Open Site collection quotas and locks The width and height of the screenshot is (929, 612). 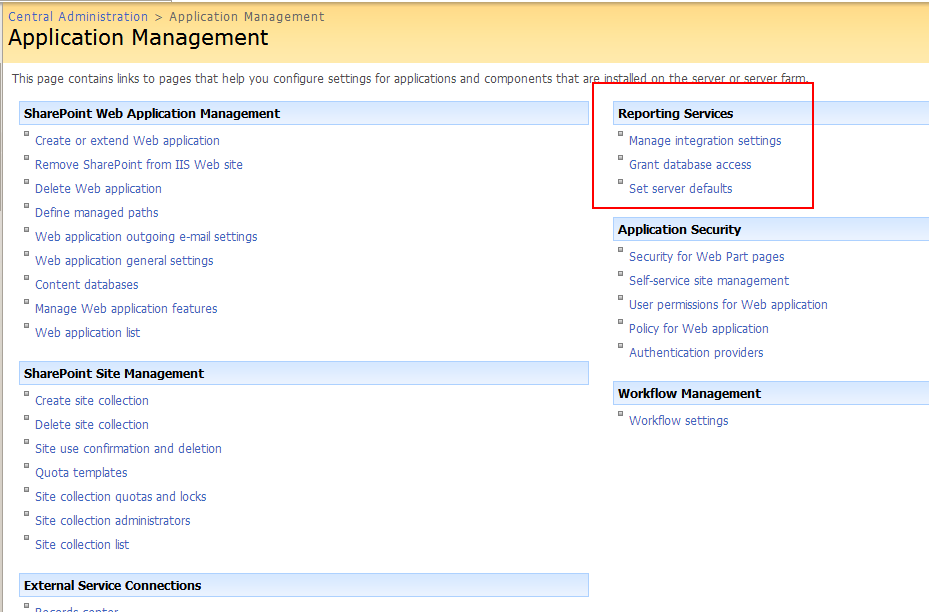coord(121,496)
